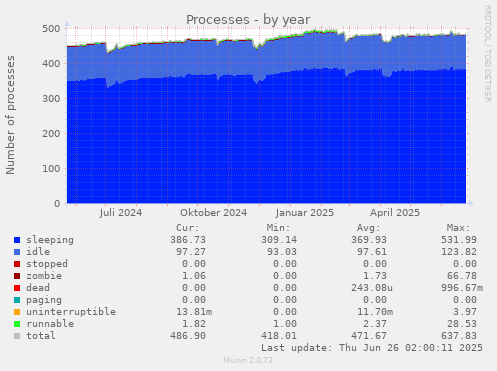Click the total legend color swatch

(17, 336)
